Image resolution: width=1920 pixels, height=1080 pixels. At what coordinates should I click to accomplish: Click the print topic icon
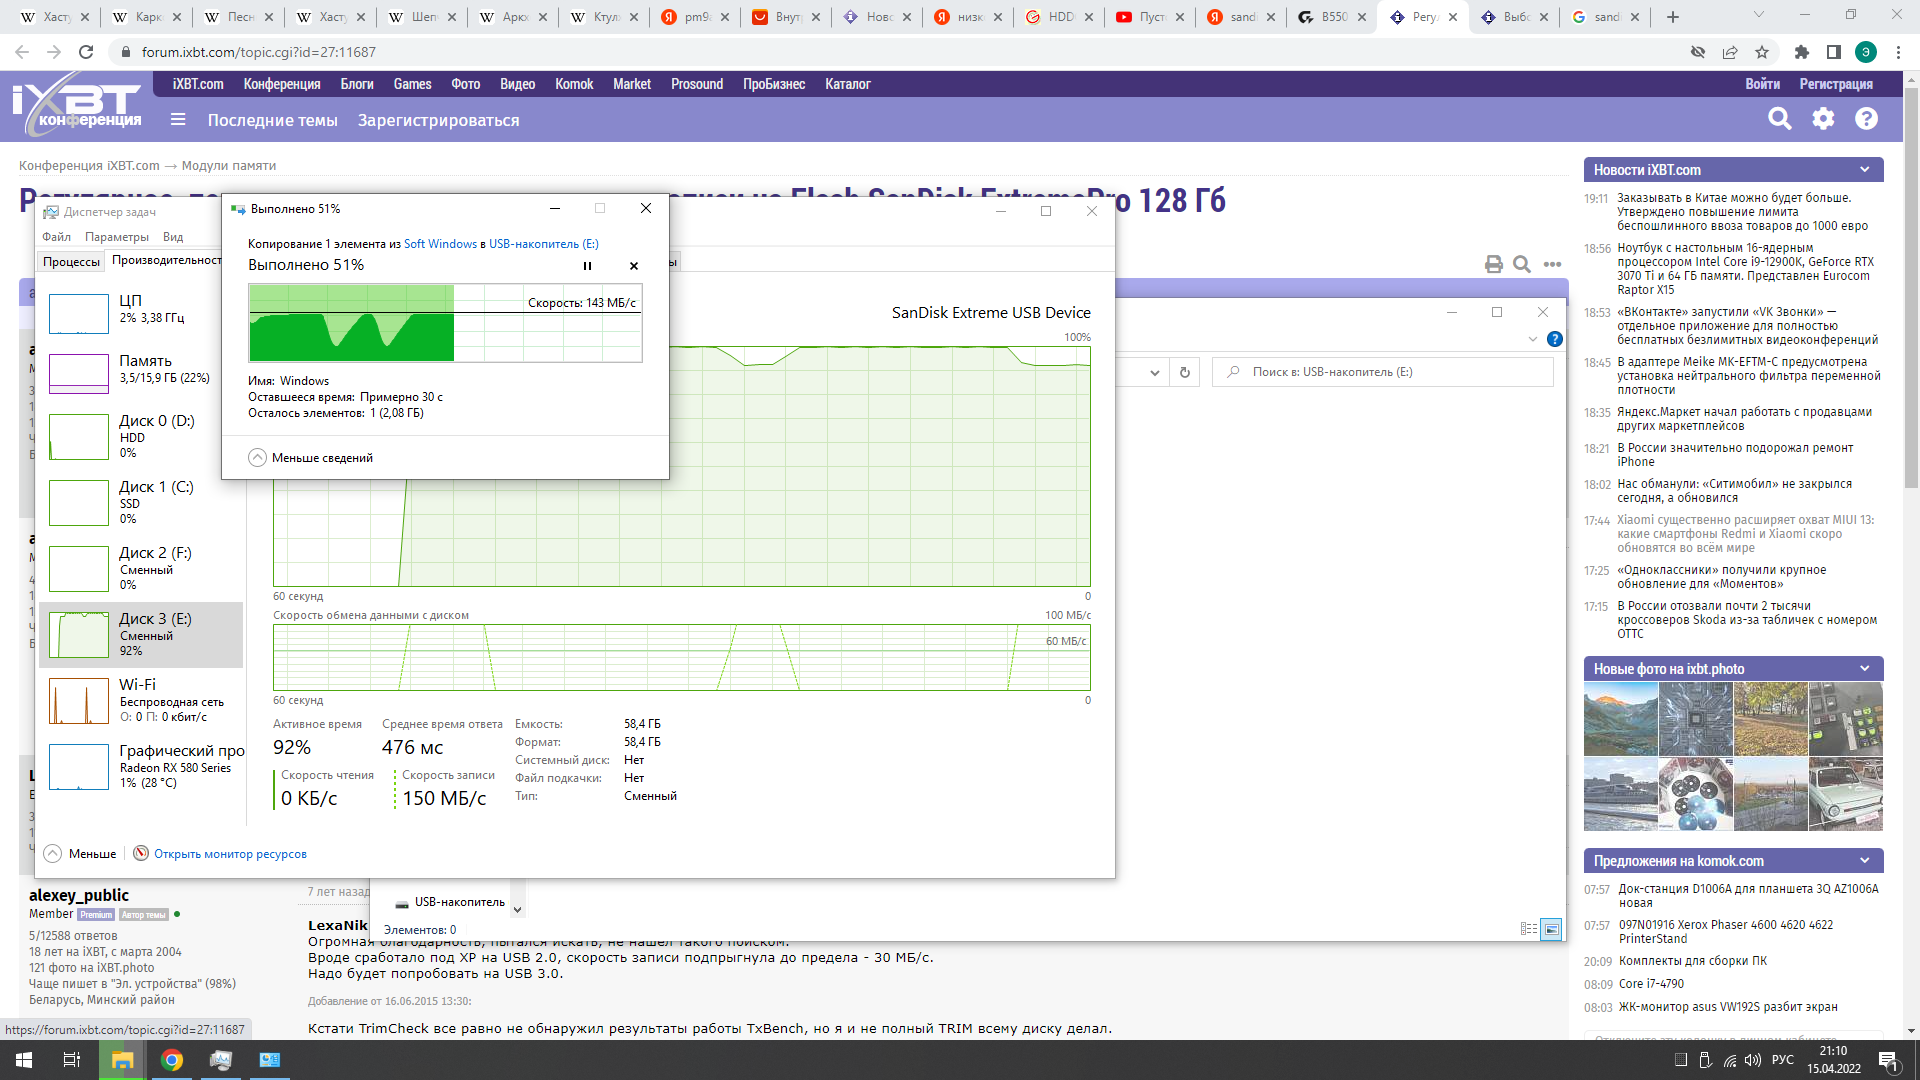[1493, 264]
